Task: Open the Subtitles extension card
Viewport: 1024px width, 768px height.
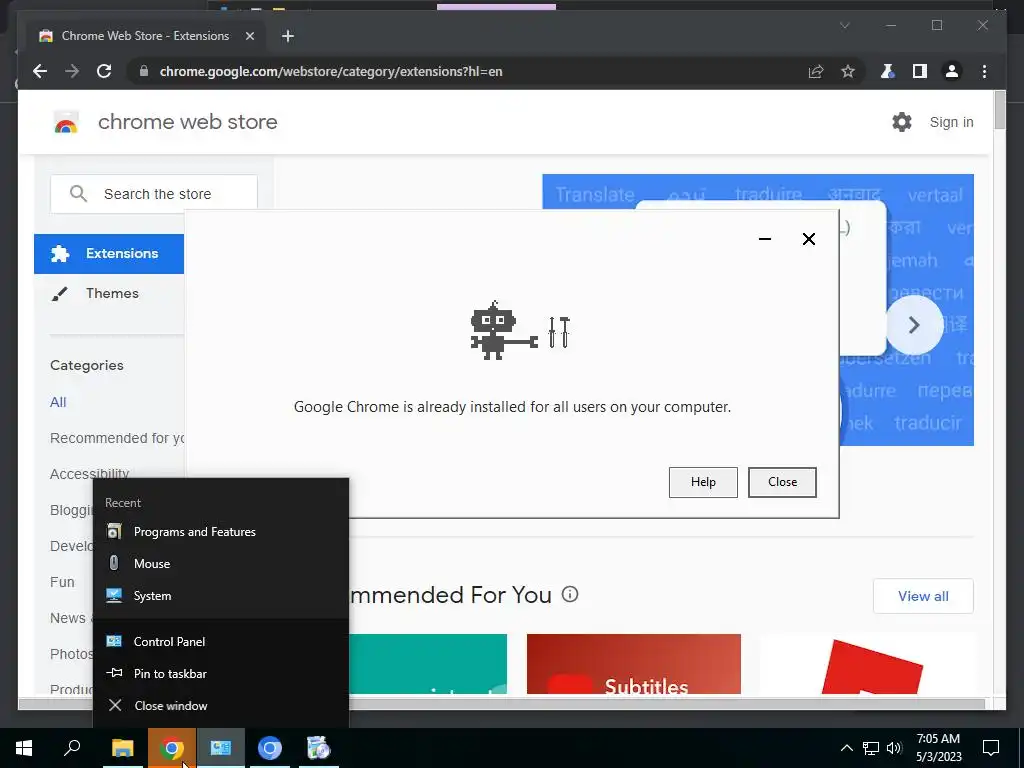Action: [633, 664]
